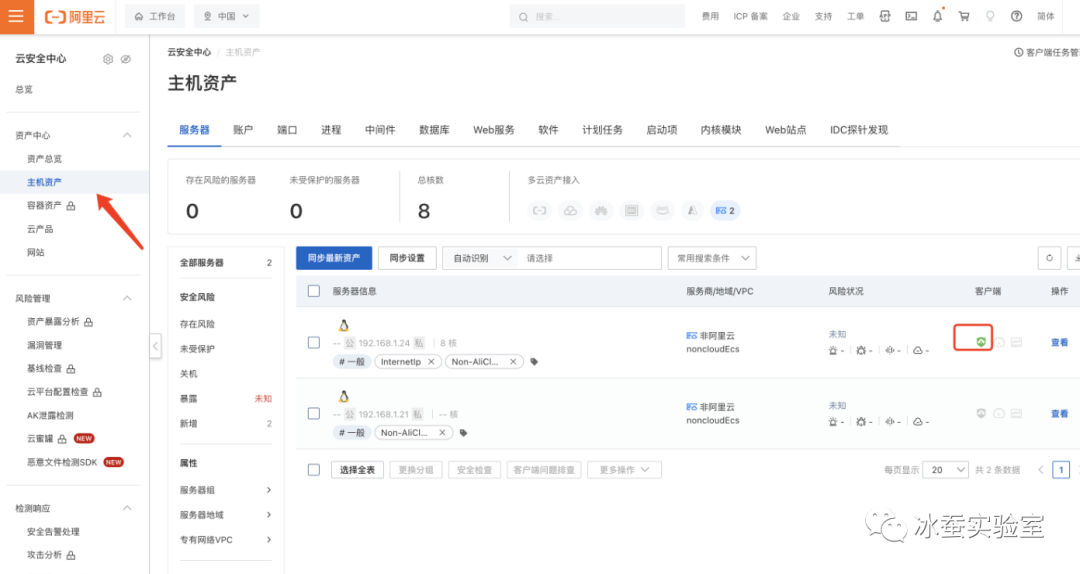
Task: Click the IDC icon showing count 2
Action: (725, 211)
